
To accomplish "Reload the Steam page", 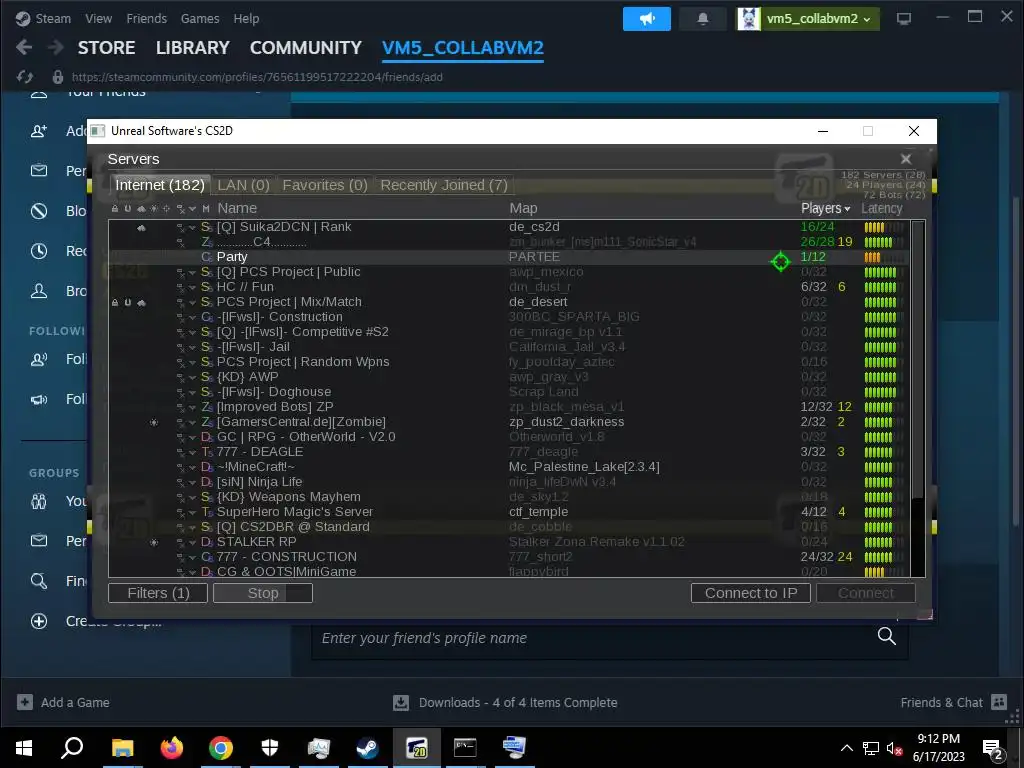I will pos(25,77).
